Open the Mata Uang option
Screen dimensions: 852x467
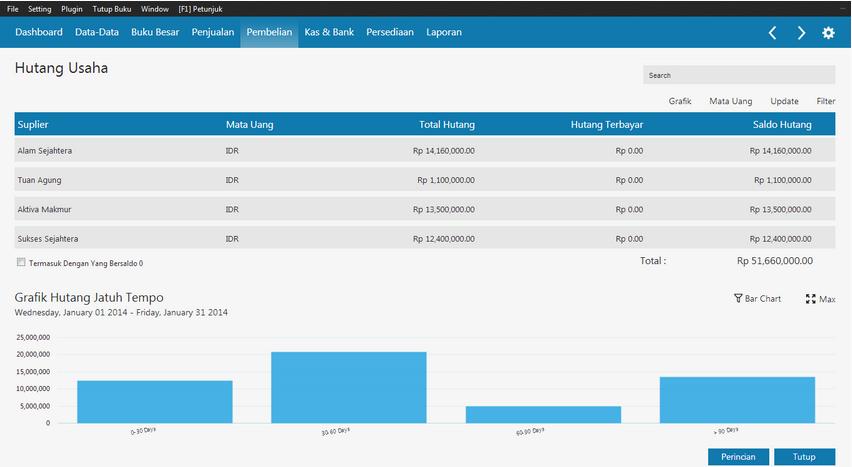[730, 101]
